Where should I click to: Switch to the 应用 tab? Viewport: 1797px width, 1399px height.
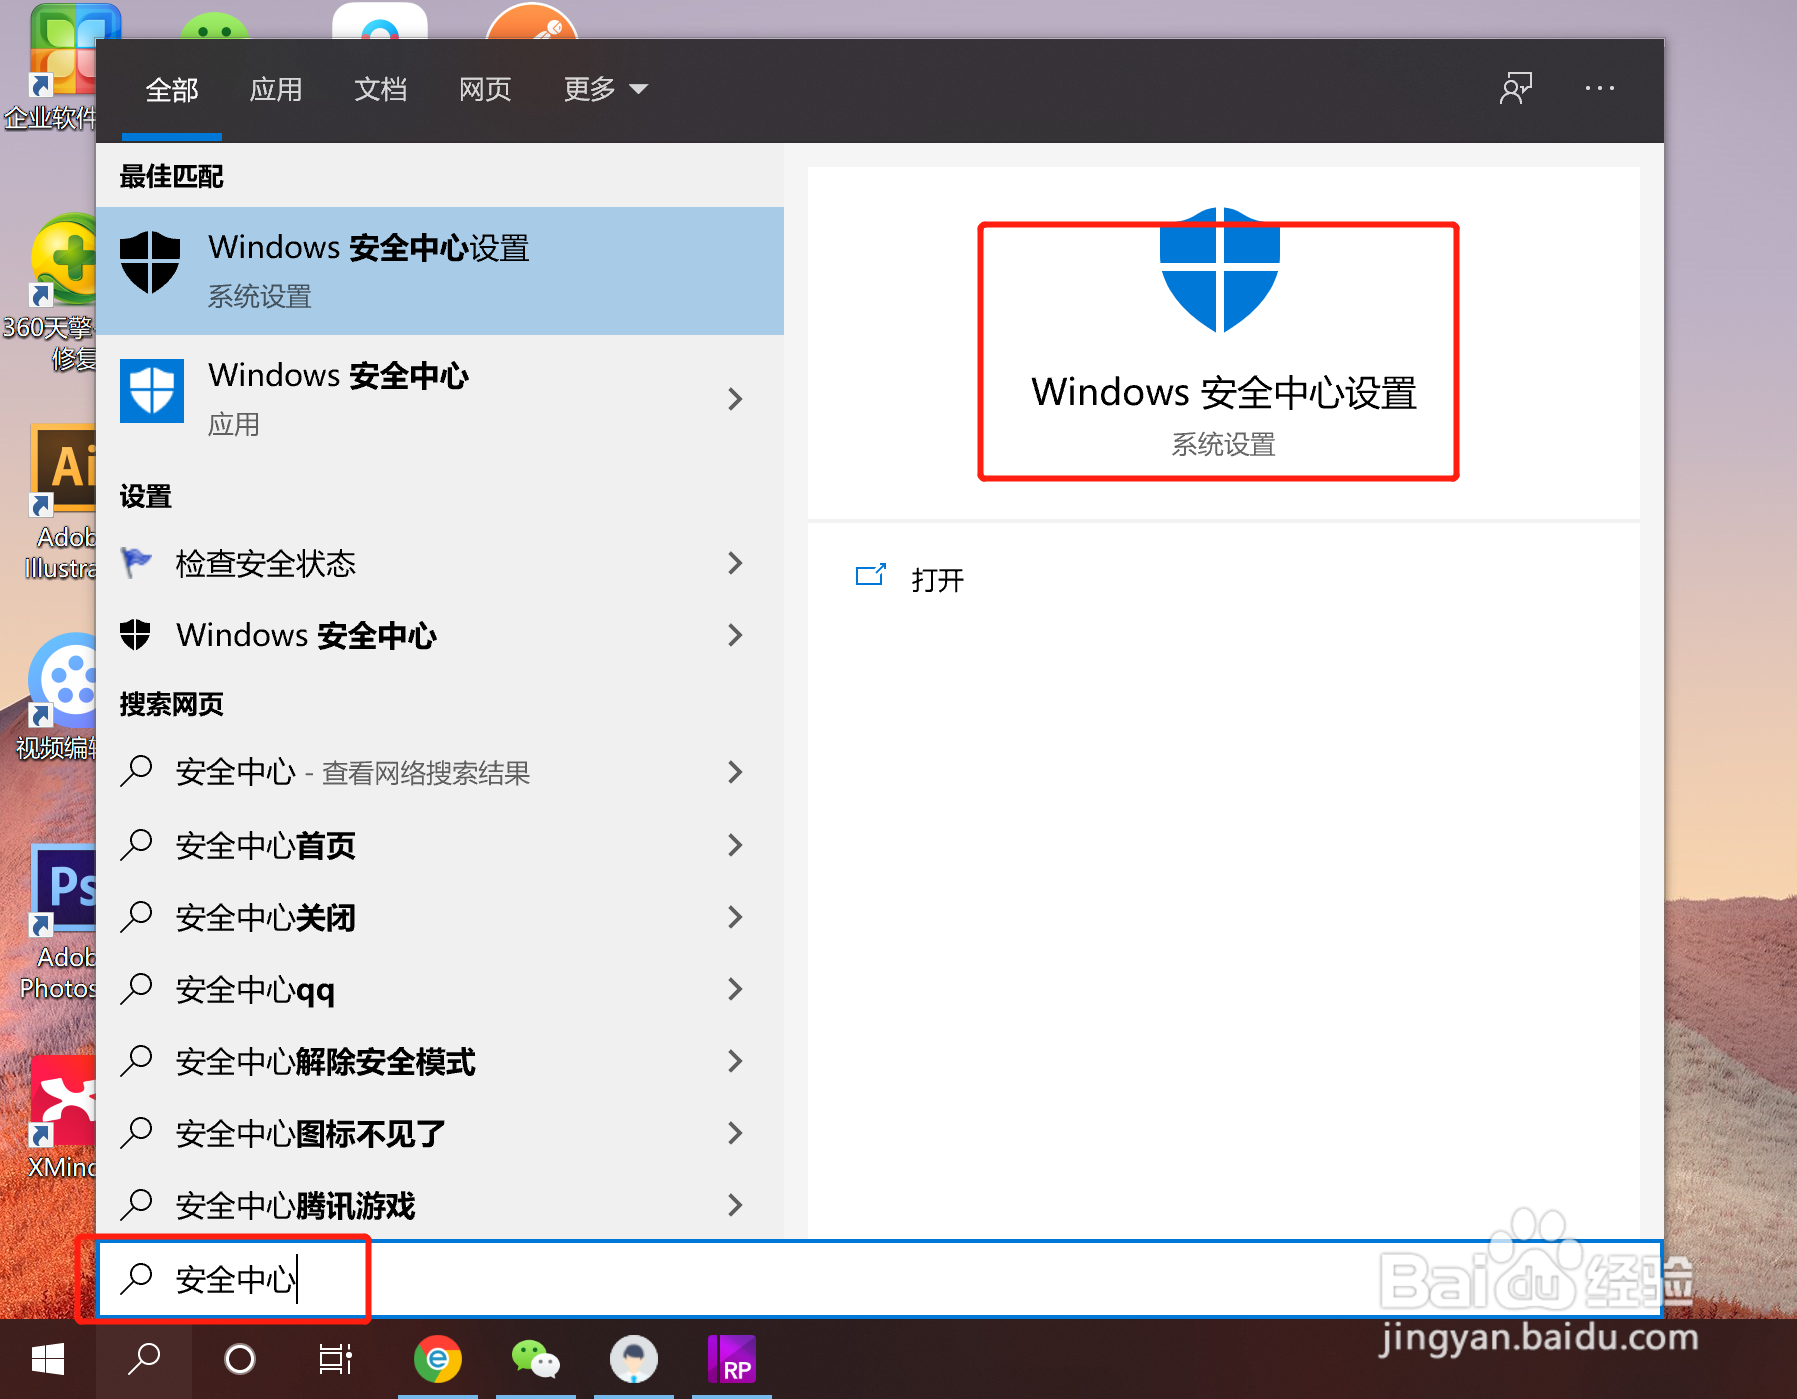click(276, 90)
